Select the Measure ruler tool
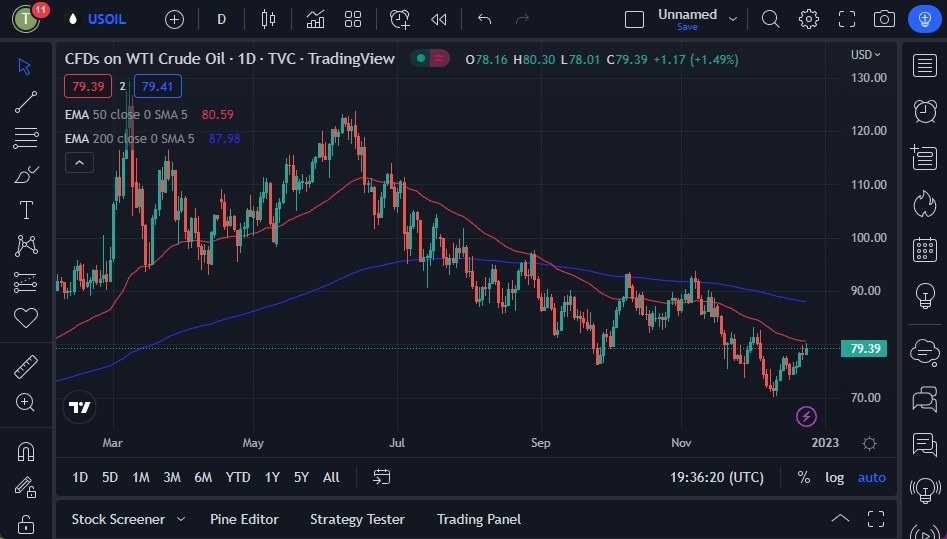Viewport: 947px width, 539px height. tap(25, 367)
